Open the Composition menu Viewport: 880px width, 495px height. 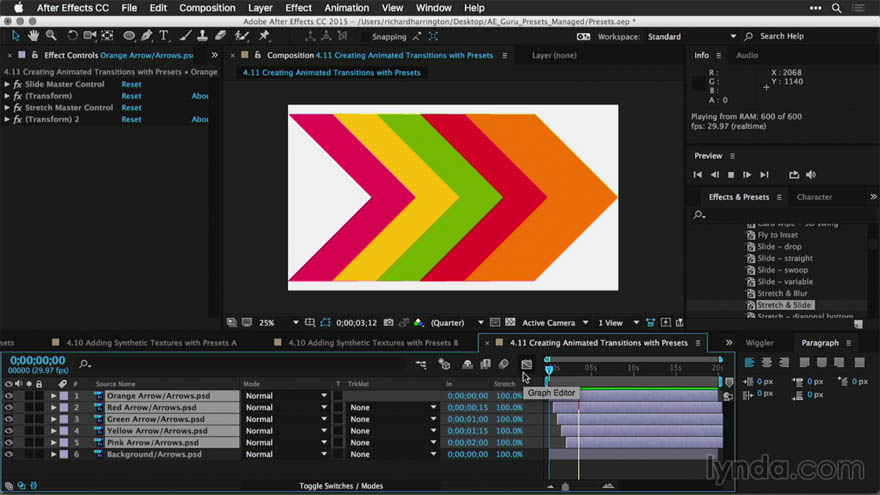click(x=207, y=8)
